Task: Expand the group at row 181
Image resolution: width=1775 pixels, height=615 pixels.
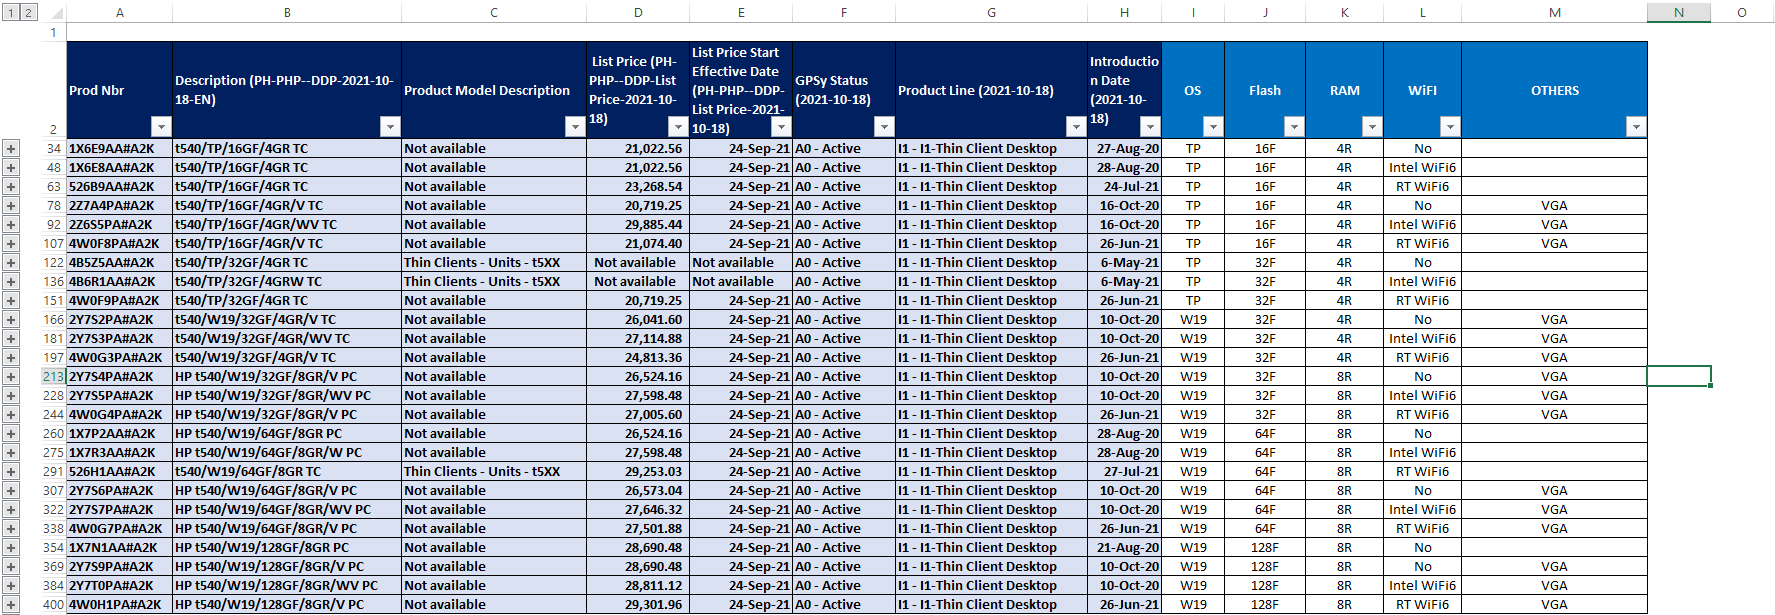Action: [x=11, y=339]
